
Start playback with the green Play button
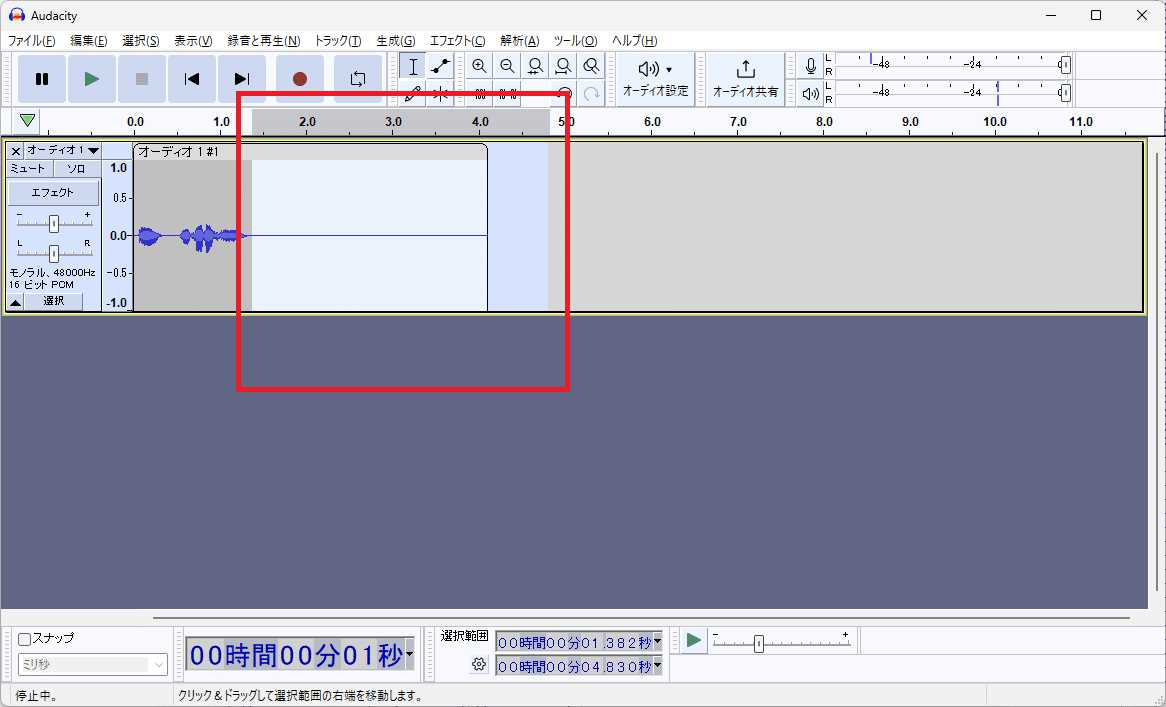tap(91, 79)
